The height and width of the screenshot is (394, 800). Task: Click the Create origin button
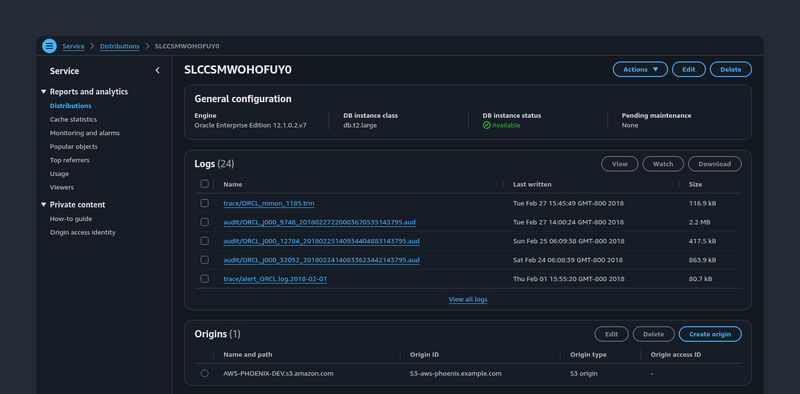(710, 334)
